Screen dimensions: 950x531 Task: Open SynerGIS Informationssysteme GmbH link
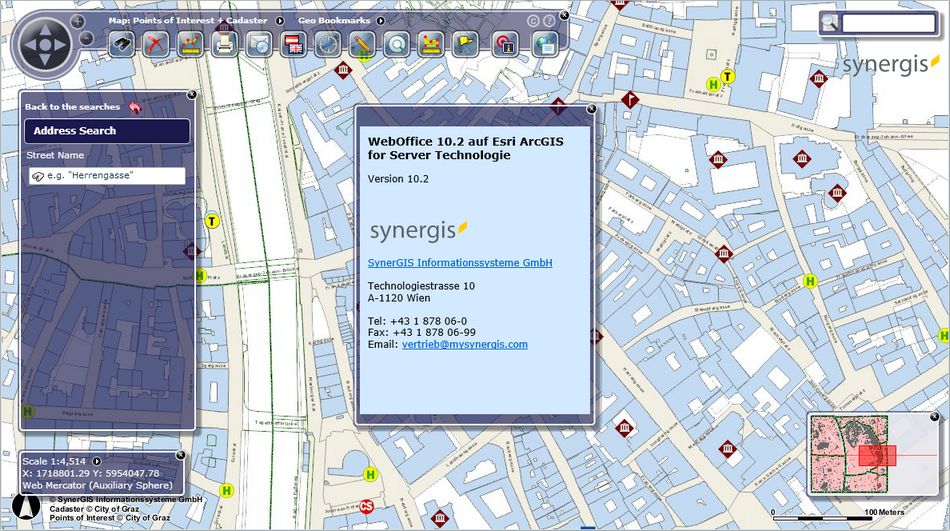(x=460, y=262)
